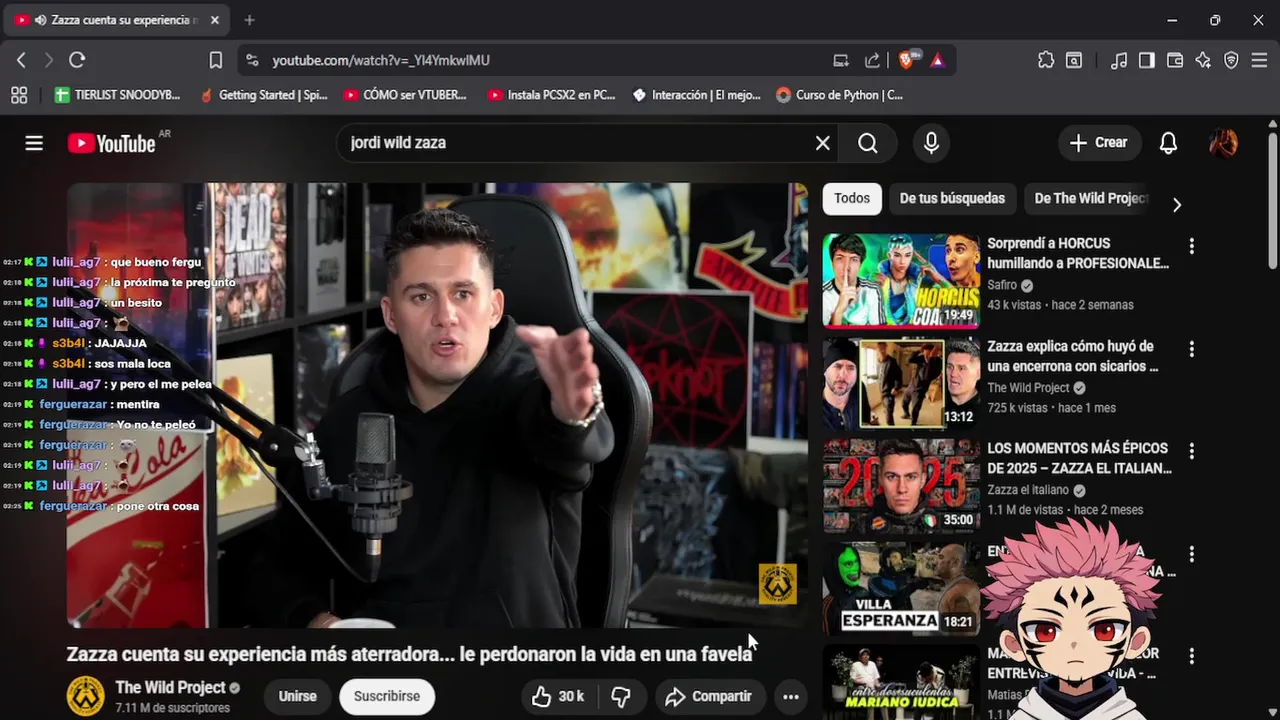Screen dimensions: 1280x720
Task: Open Interacción | El mejo... bookmark
Action: [696, 95]
